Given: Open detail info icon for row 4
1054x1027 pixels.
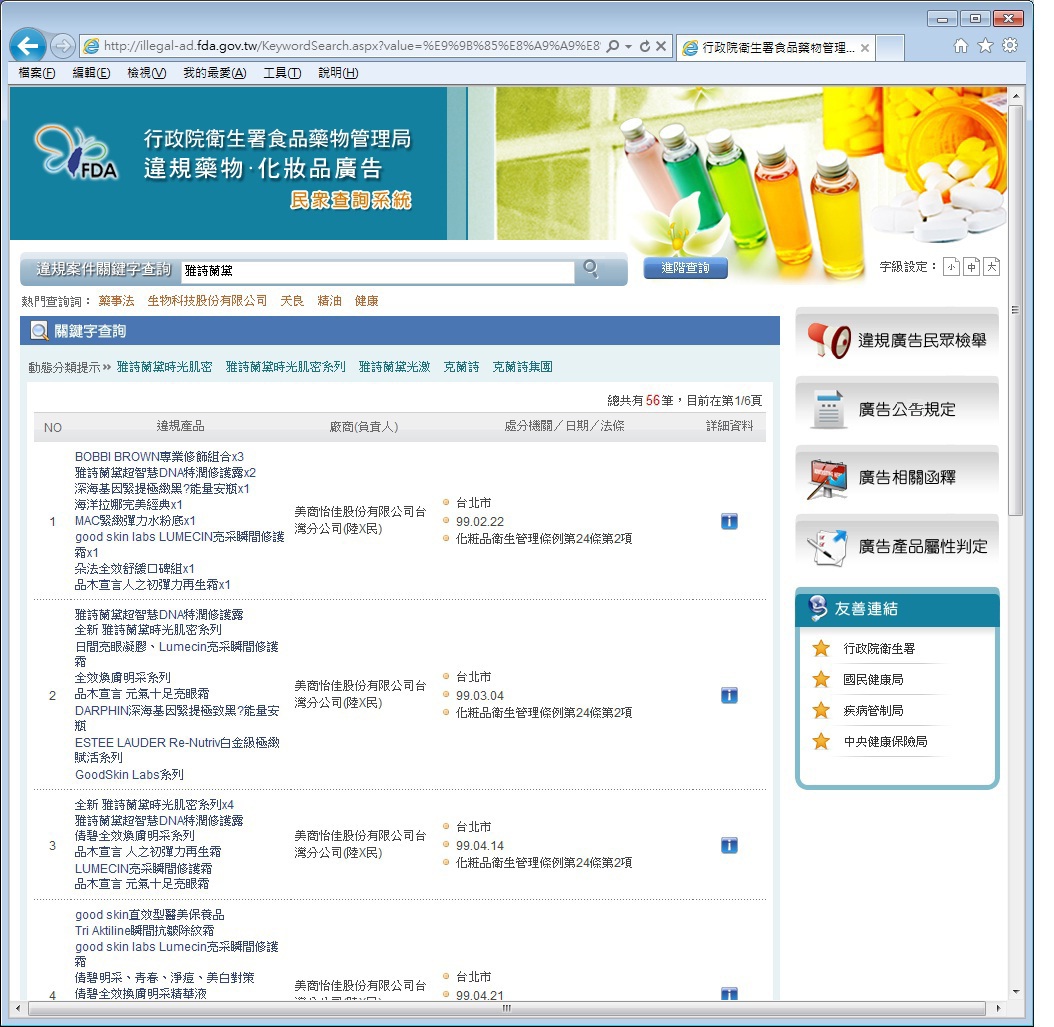Looking at the screenshot, I should click(x=729, y=993).
